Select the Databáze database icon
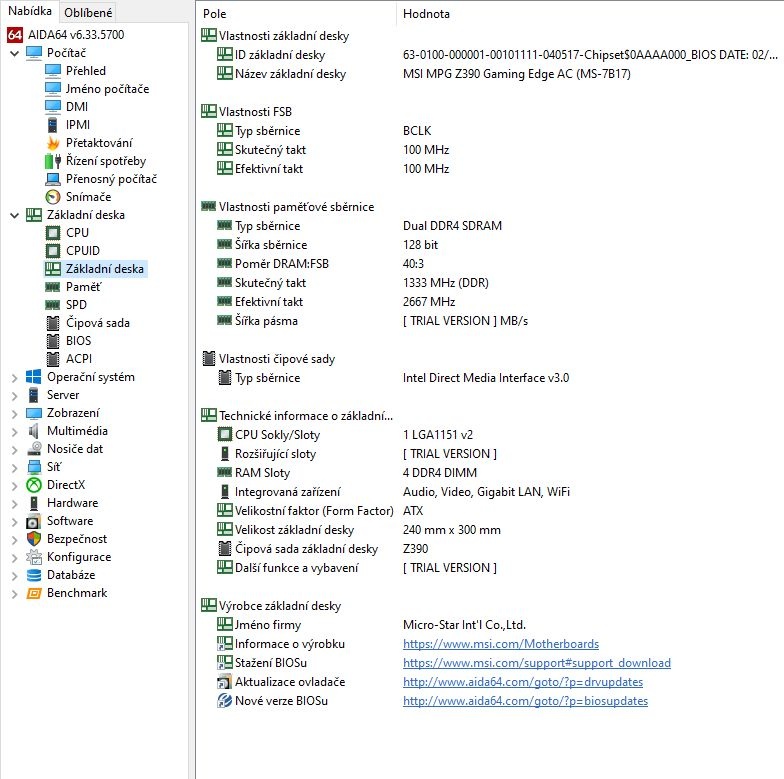 [34, 575]
